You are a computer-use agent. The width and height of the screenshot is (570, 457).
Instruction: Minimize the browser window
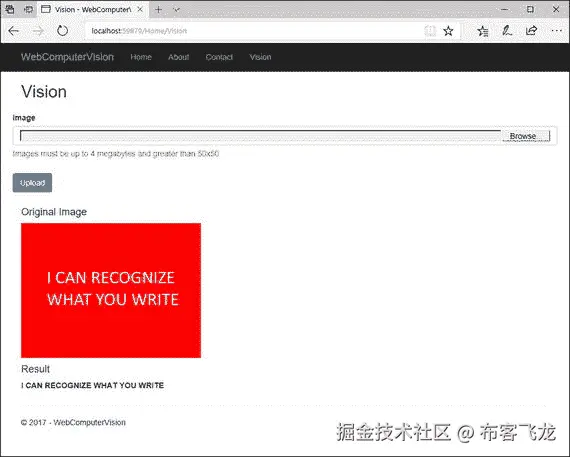(504, 9)
